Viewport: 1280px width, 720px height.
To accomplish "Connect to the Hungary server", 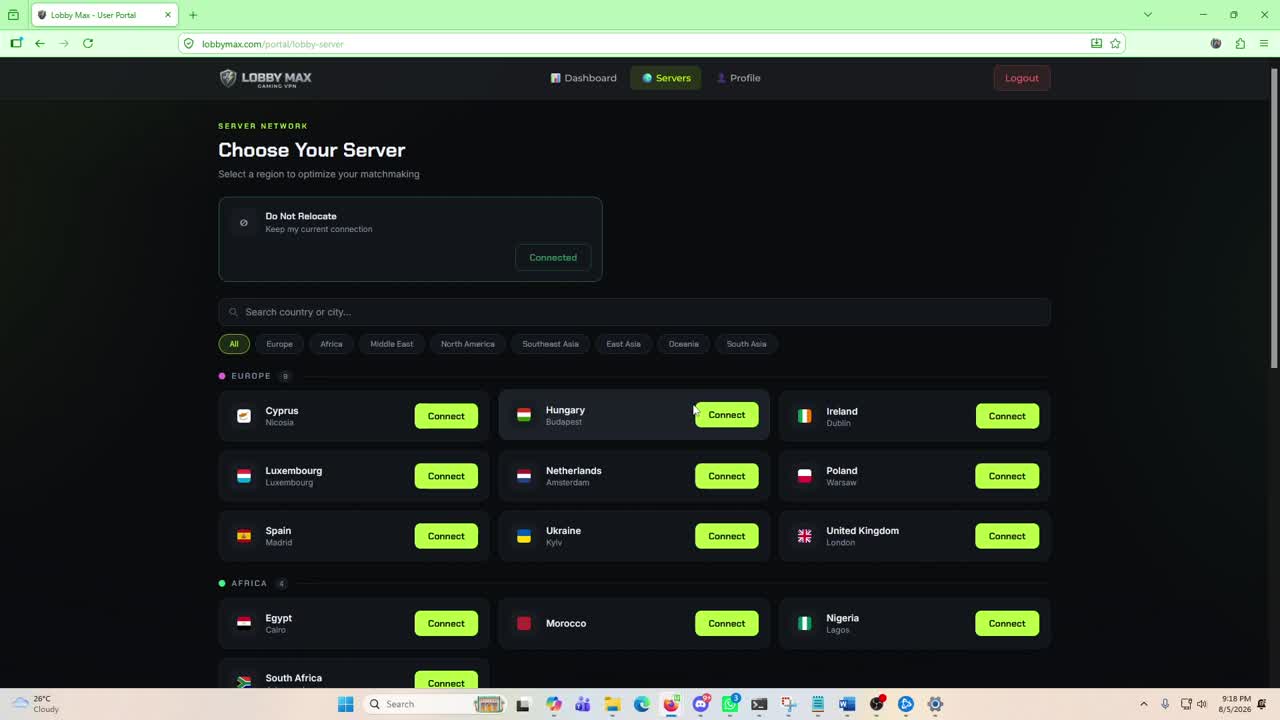I will tap(727, 415).
